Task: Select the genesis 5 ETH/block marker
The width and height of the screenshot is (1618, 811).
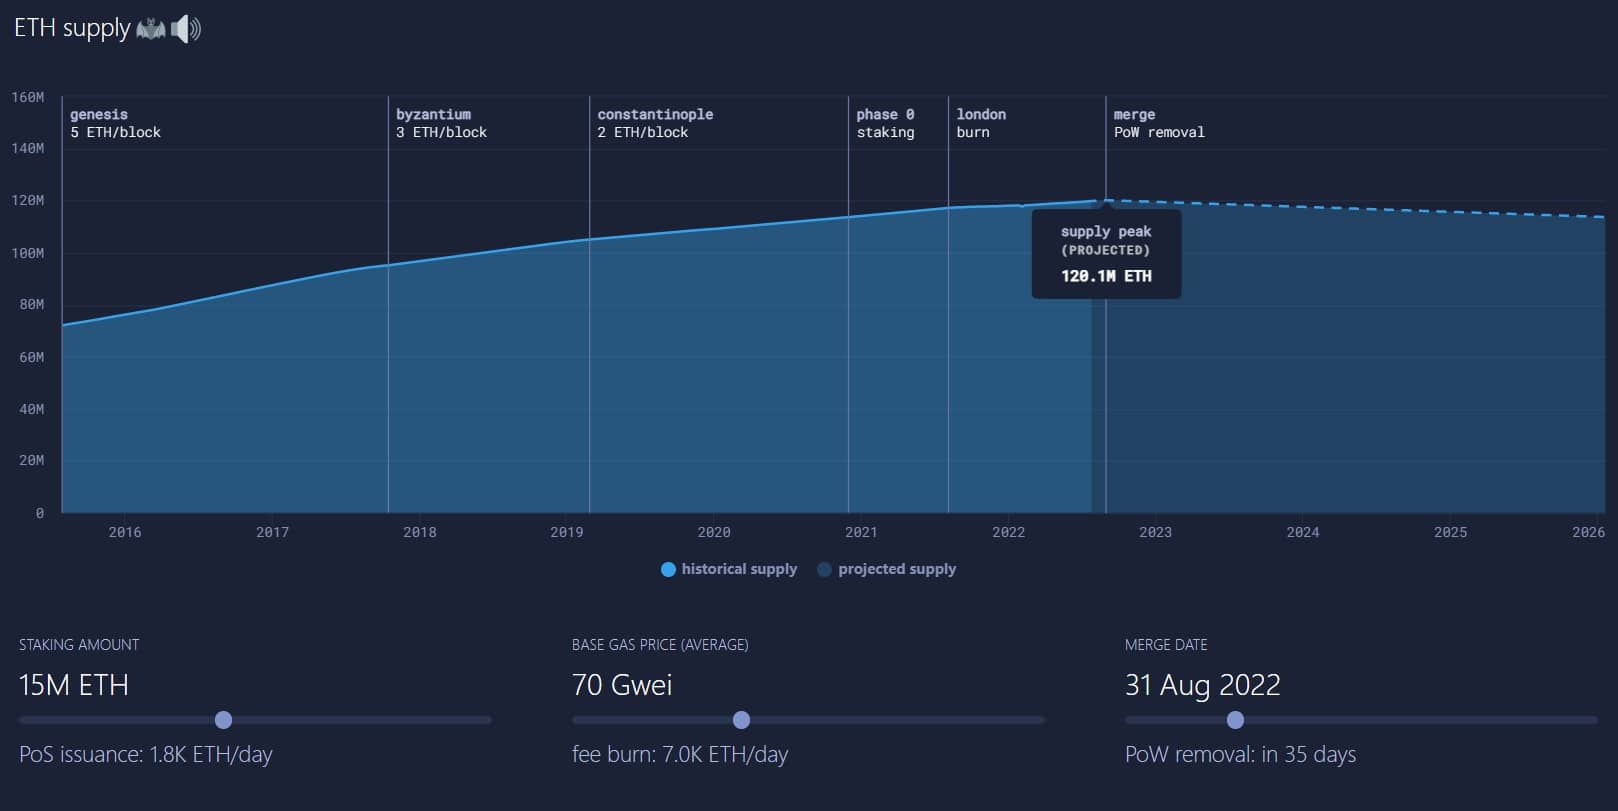Action: [x=114, y=123]
